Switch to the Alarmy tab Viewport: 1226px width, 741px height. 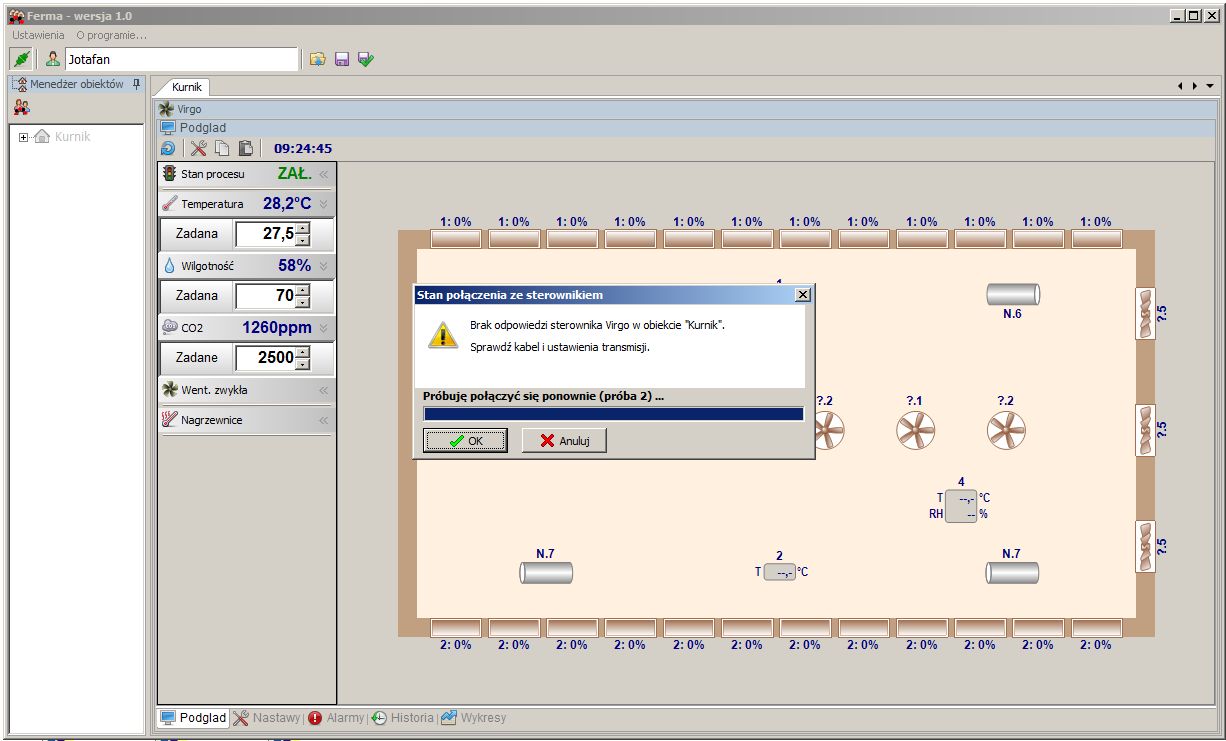point(336,718)
